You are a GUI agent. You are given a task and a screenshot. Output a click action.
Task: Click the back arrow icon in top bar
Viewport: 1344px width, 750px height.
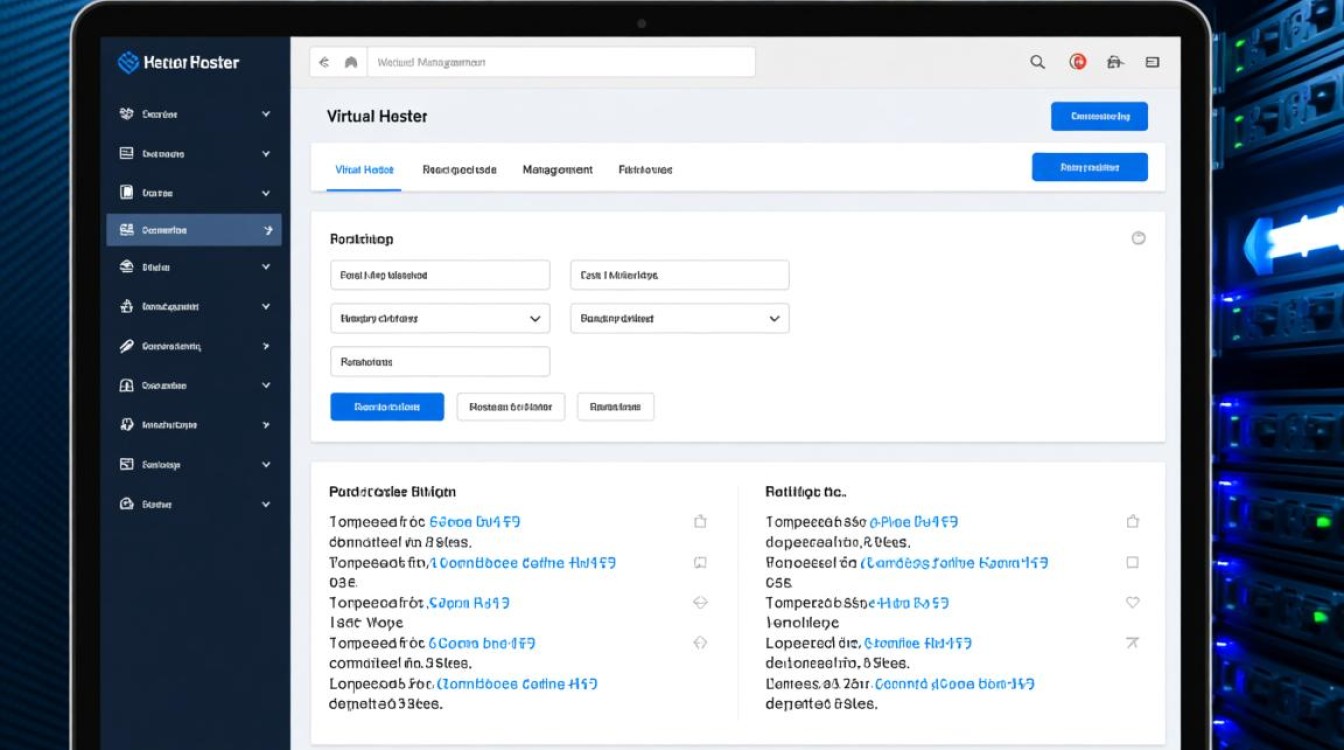[324, 62]
